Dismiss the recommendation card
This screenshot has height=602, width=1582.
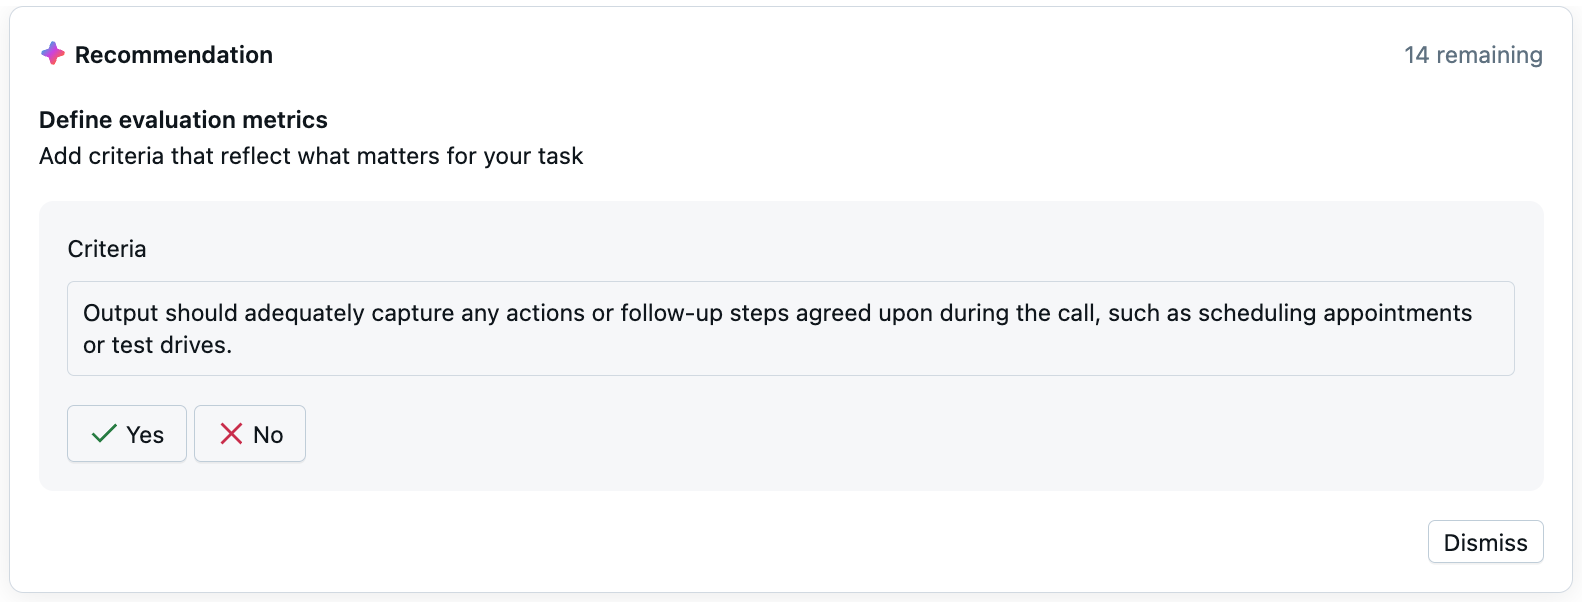pyautogui.click(x=1485, y=542)
